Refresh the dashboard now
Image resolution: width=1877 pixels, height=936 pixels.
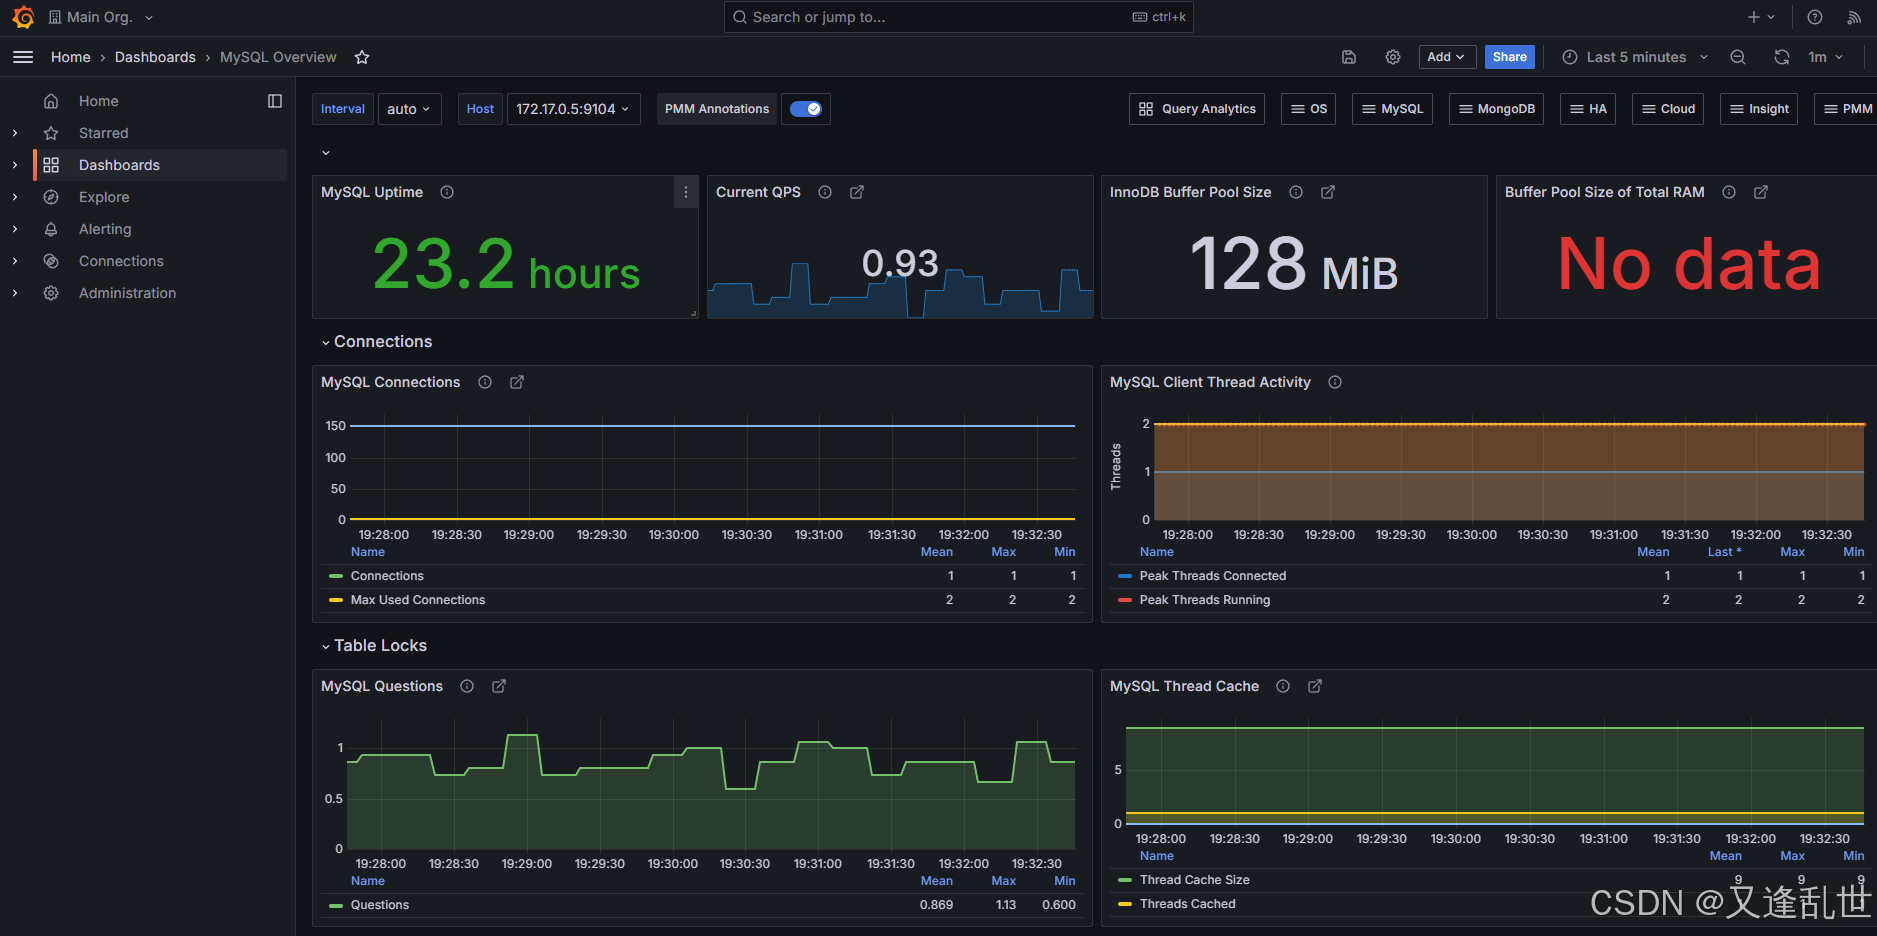click(1782, 57)
